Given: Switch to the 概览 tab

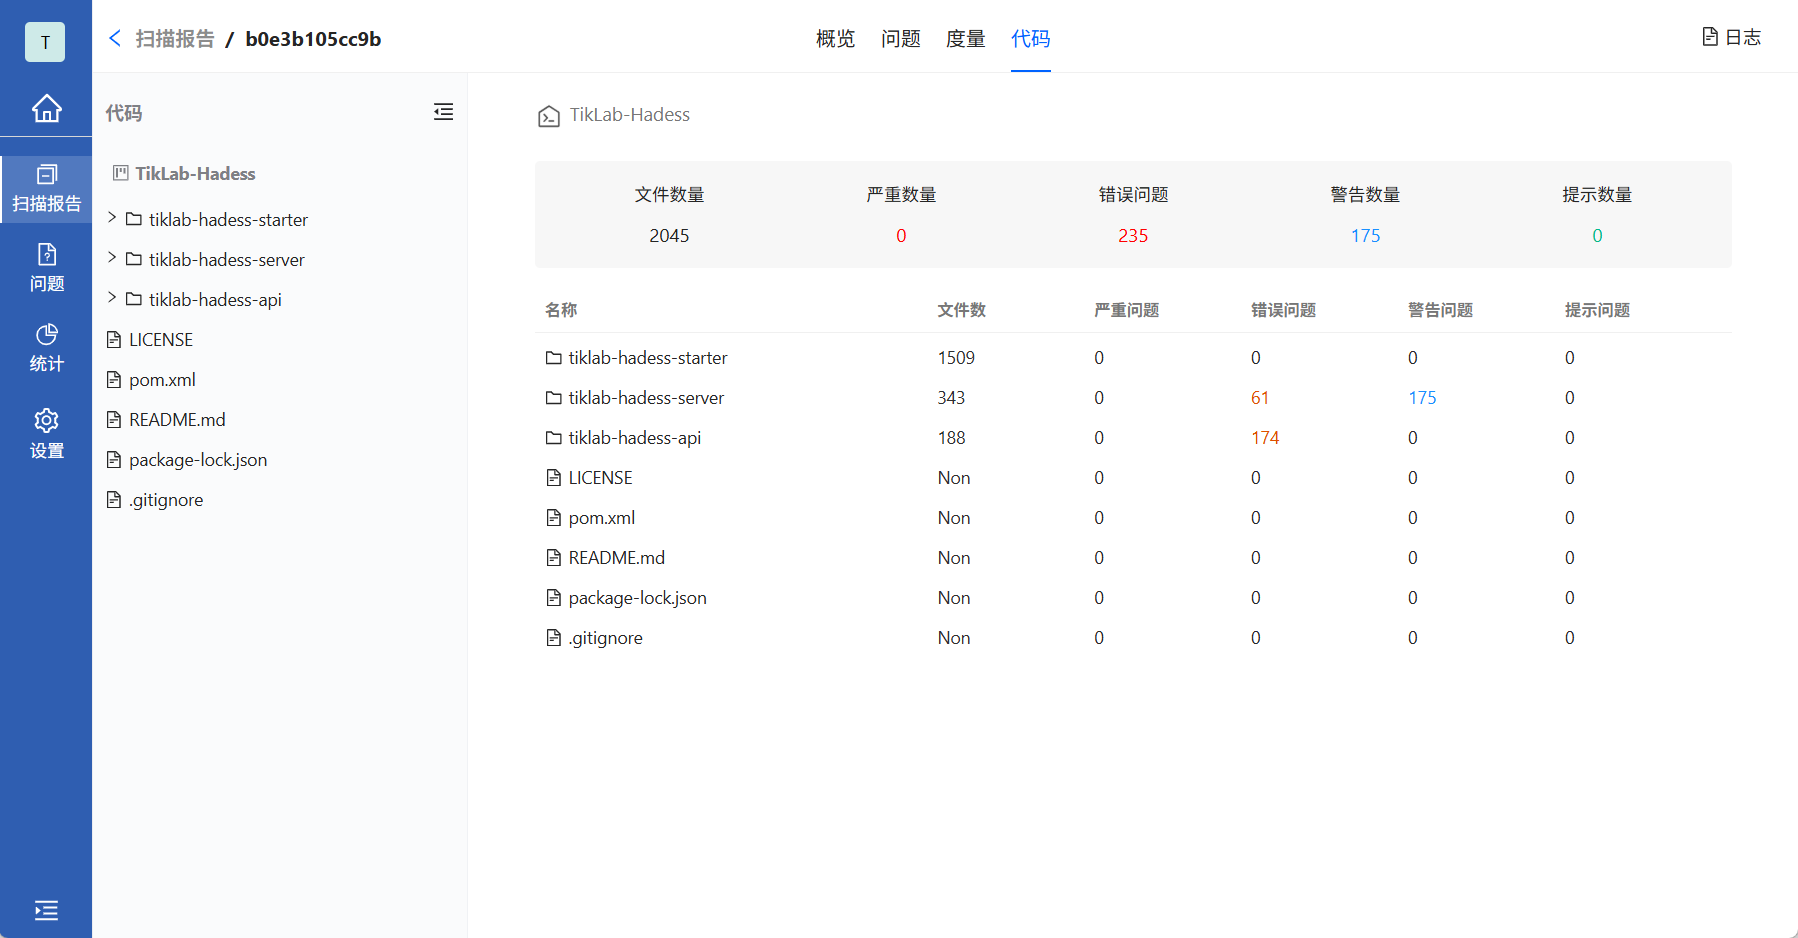Looking at the screenshot, I should [835, 38].
